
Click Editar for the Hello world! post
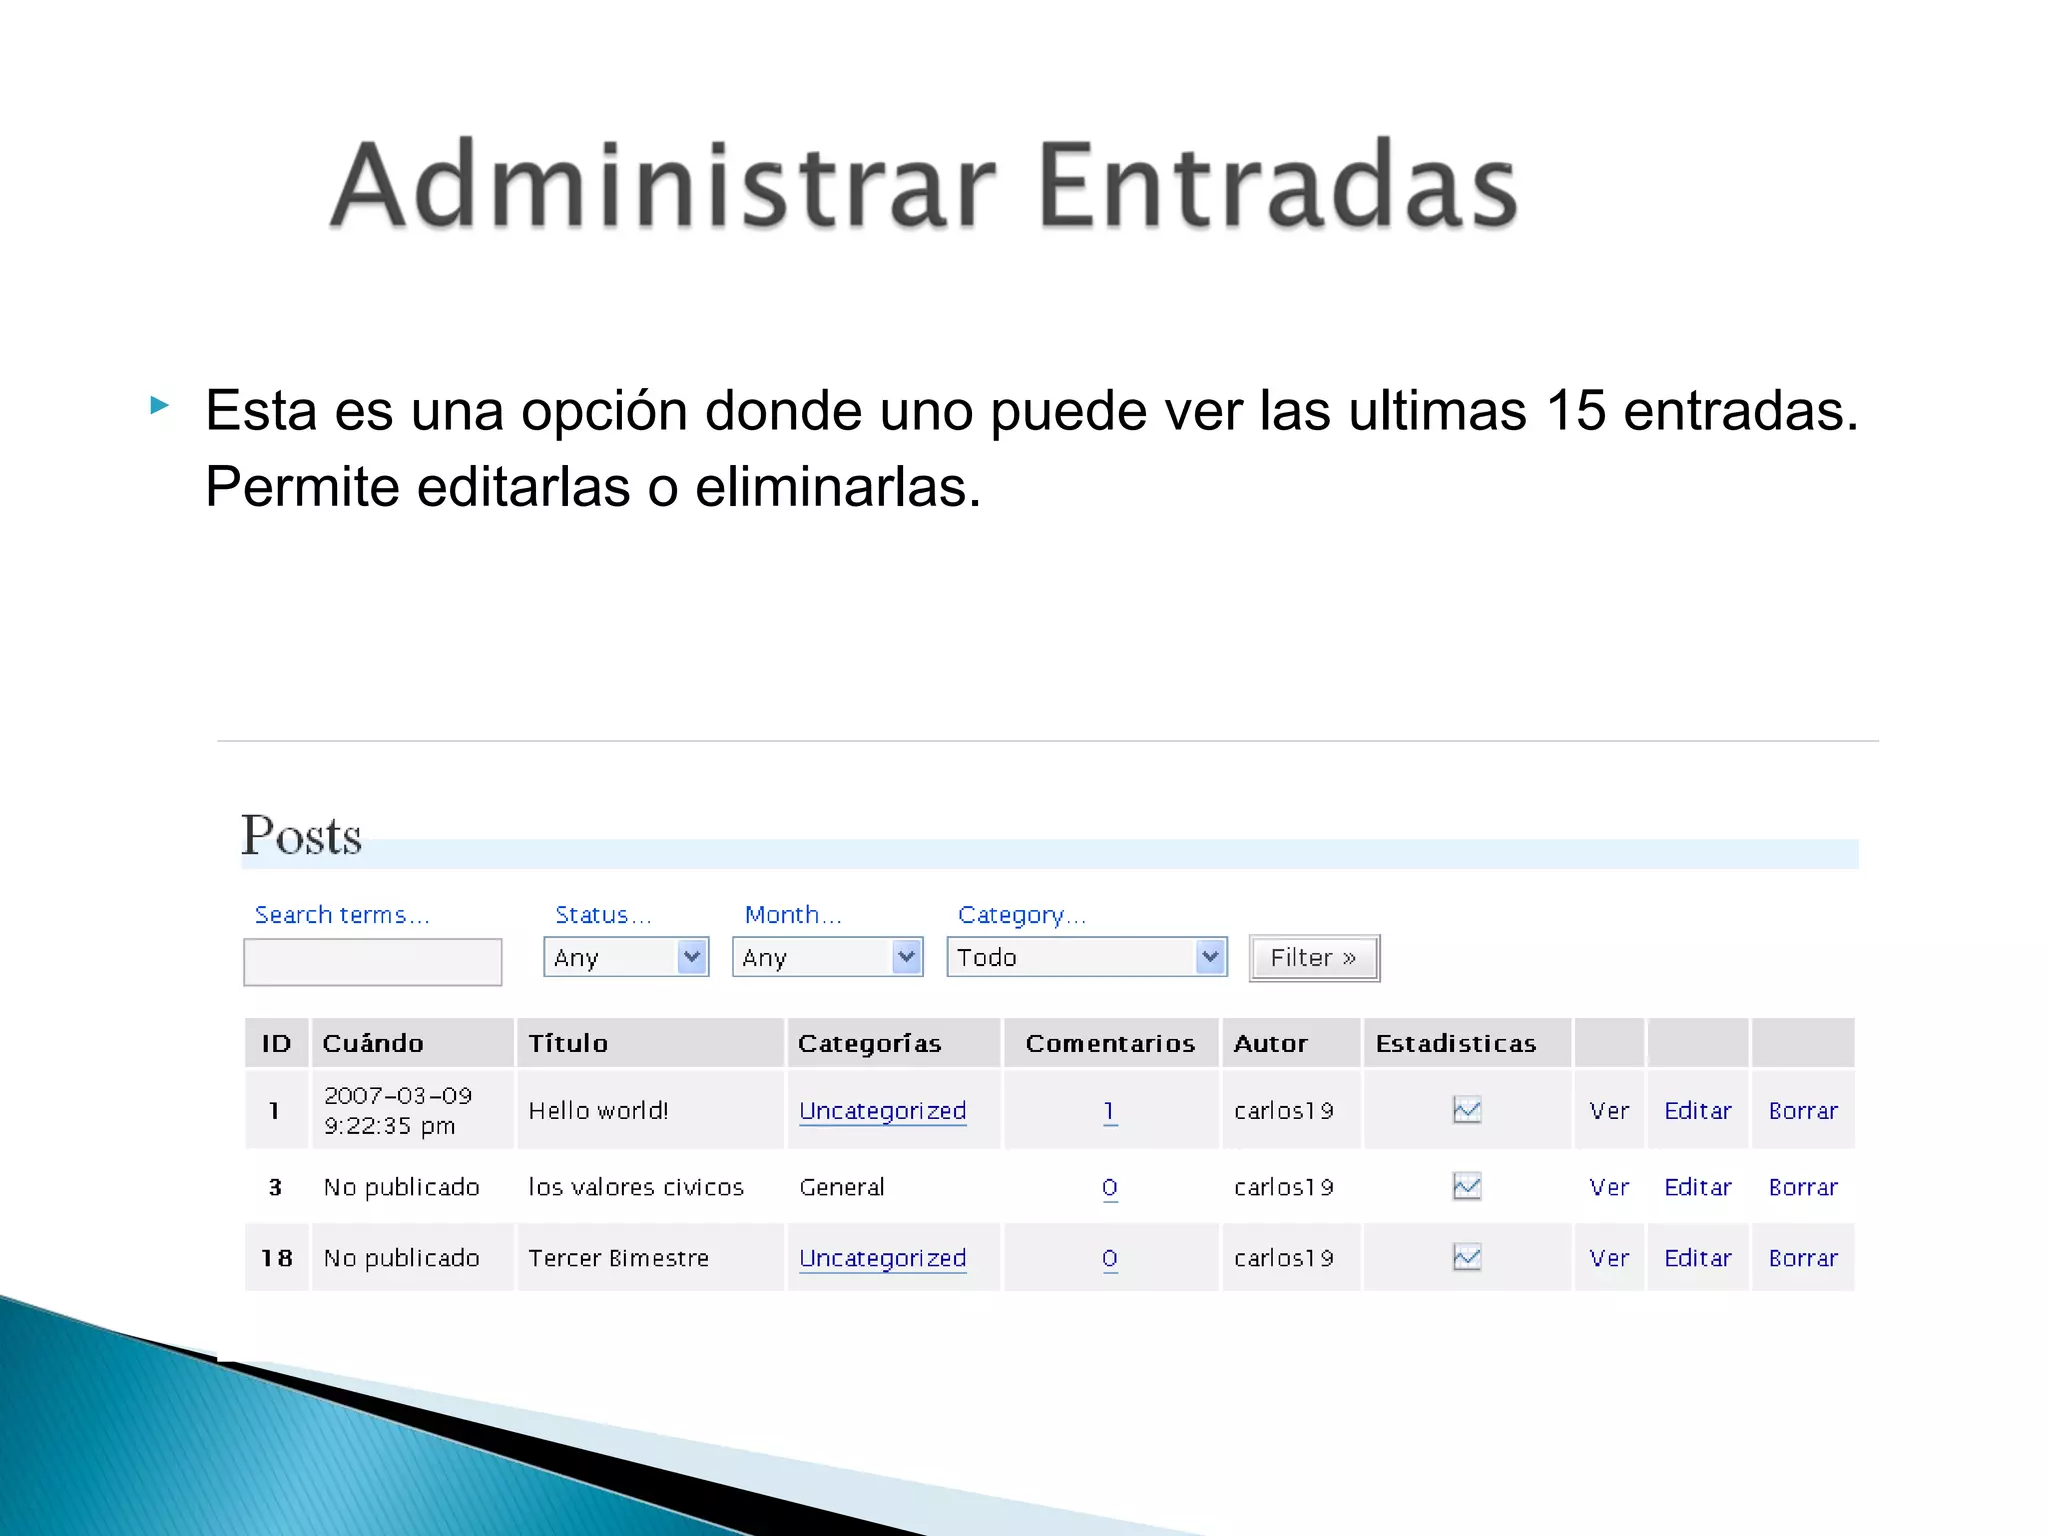1697,1110
